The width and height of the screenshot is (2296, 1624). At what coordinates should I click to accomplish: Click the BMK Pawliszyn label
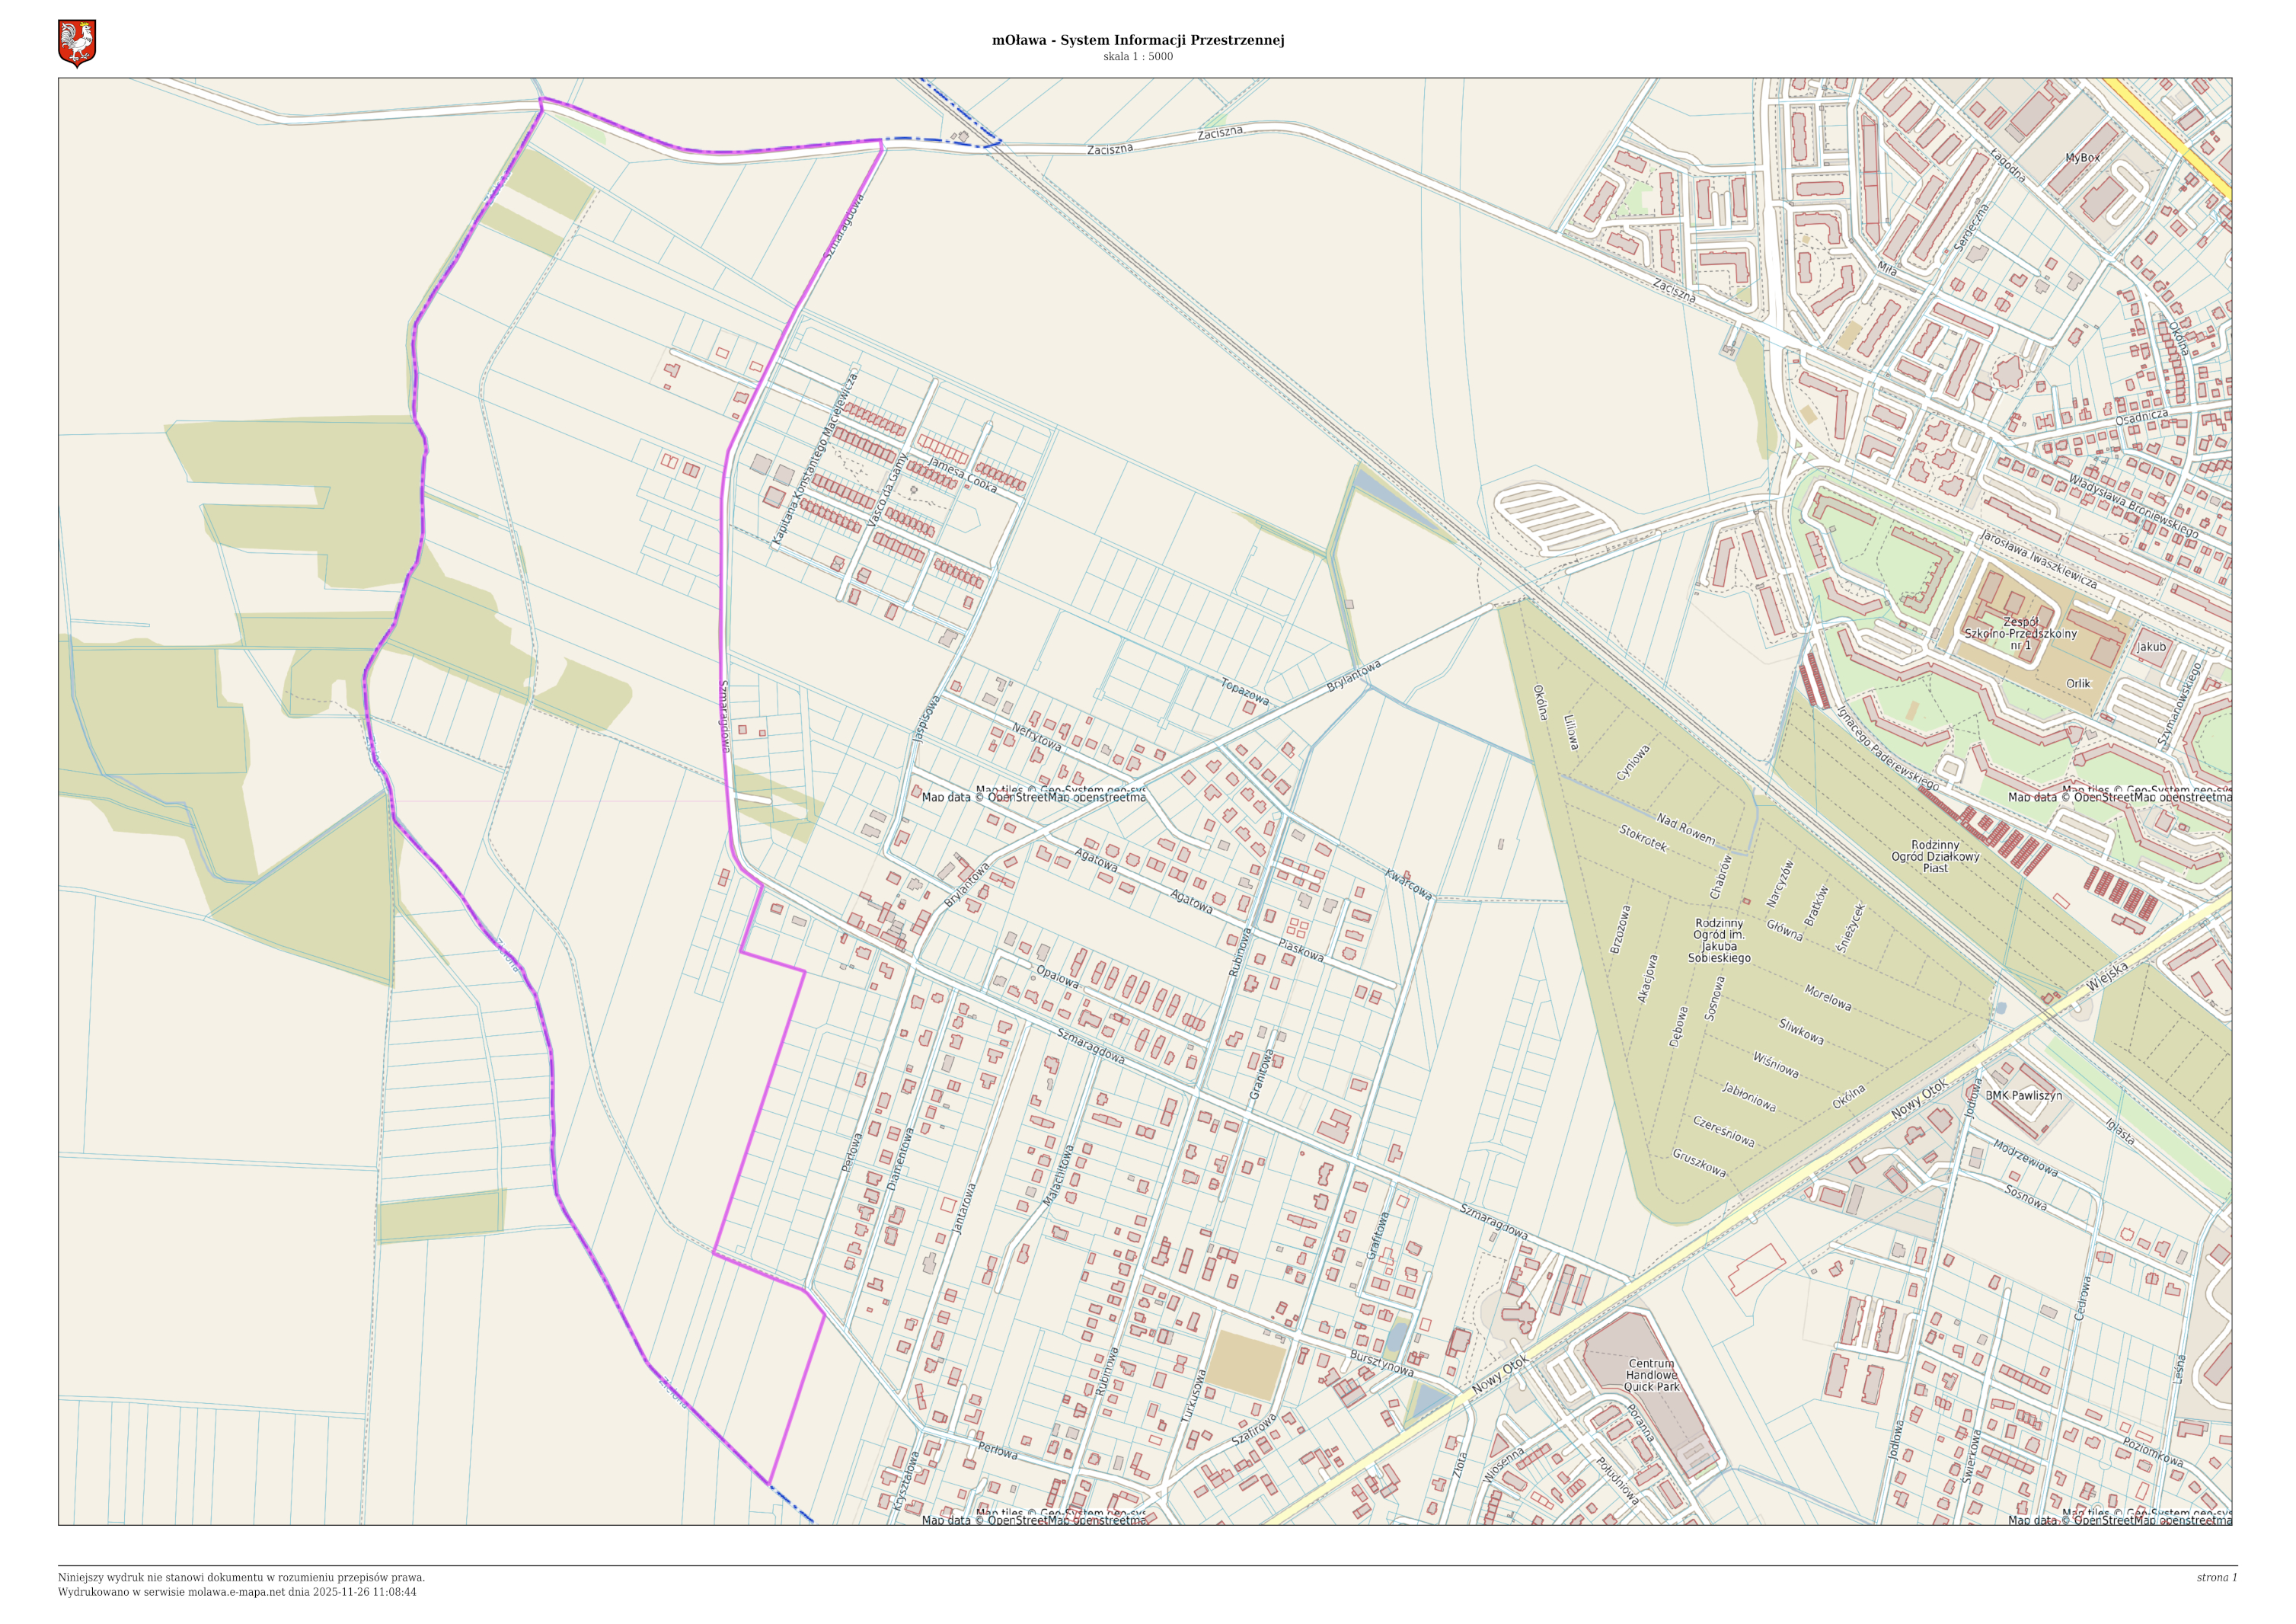[2023, 1095]
